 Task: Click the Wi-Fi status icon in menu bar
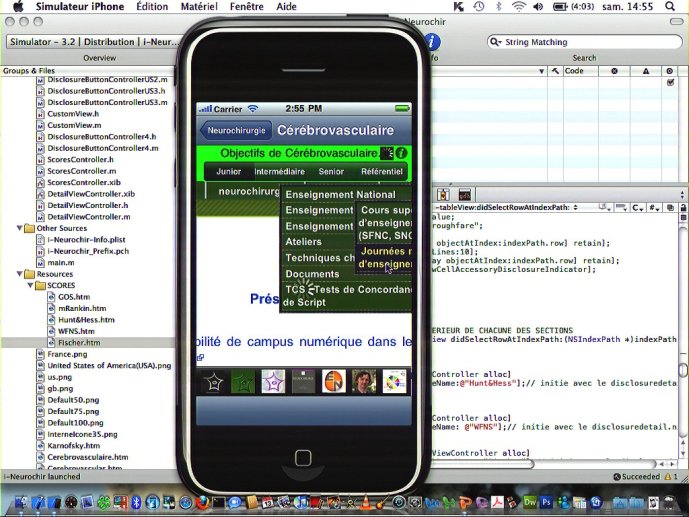point(519,7)
